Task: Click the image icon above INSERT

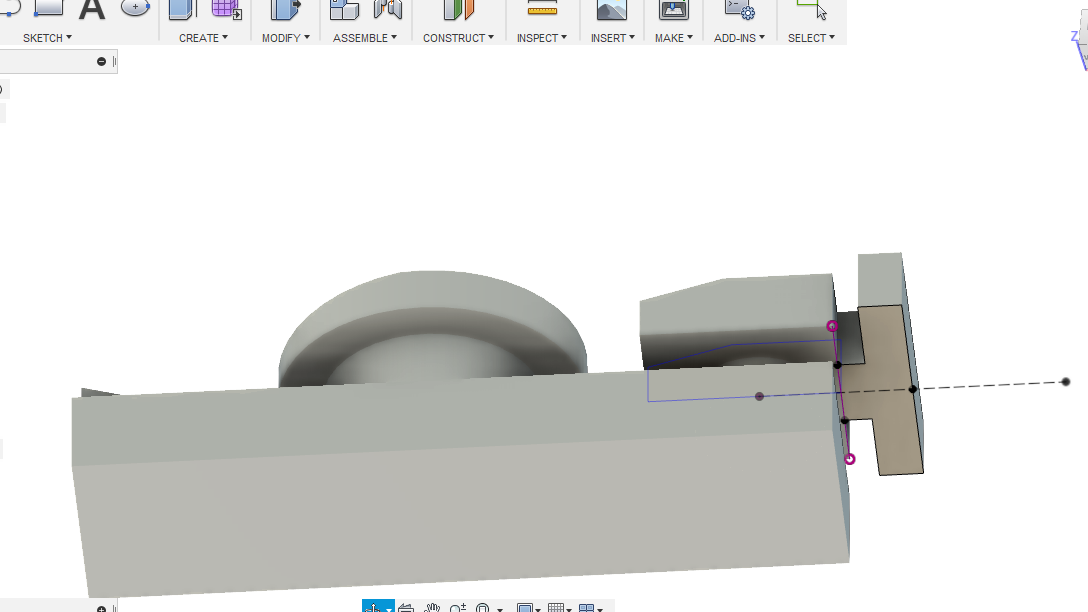Action: click(612, 10)
